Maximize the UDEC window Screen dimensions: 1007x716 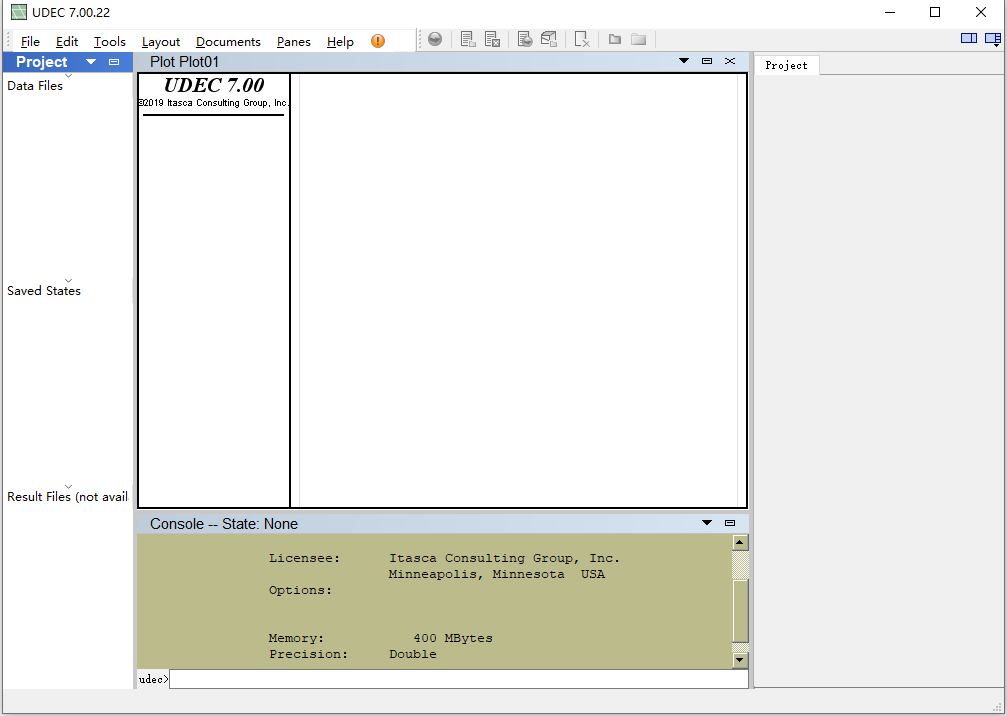(935, 12)
